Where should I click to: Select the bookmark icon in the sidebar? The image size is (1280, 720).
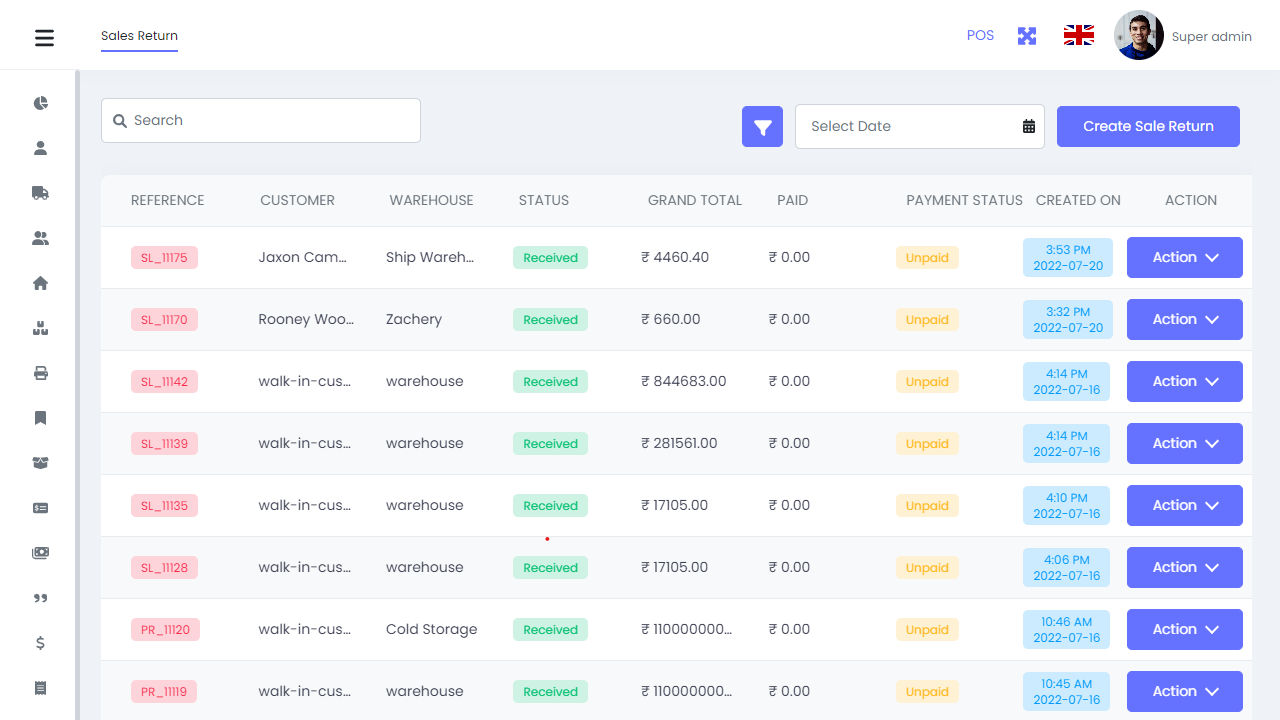(x=41, y=418)
